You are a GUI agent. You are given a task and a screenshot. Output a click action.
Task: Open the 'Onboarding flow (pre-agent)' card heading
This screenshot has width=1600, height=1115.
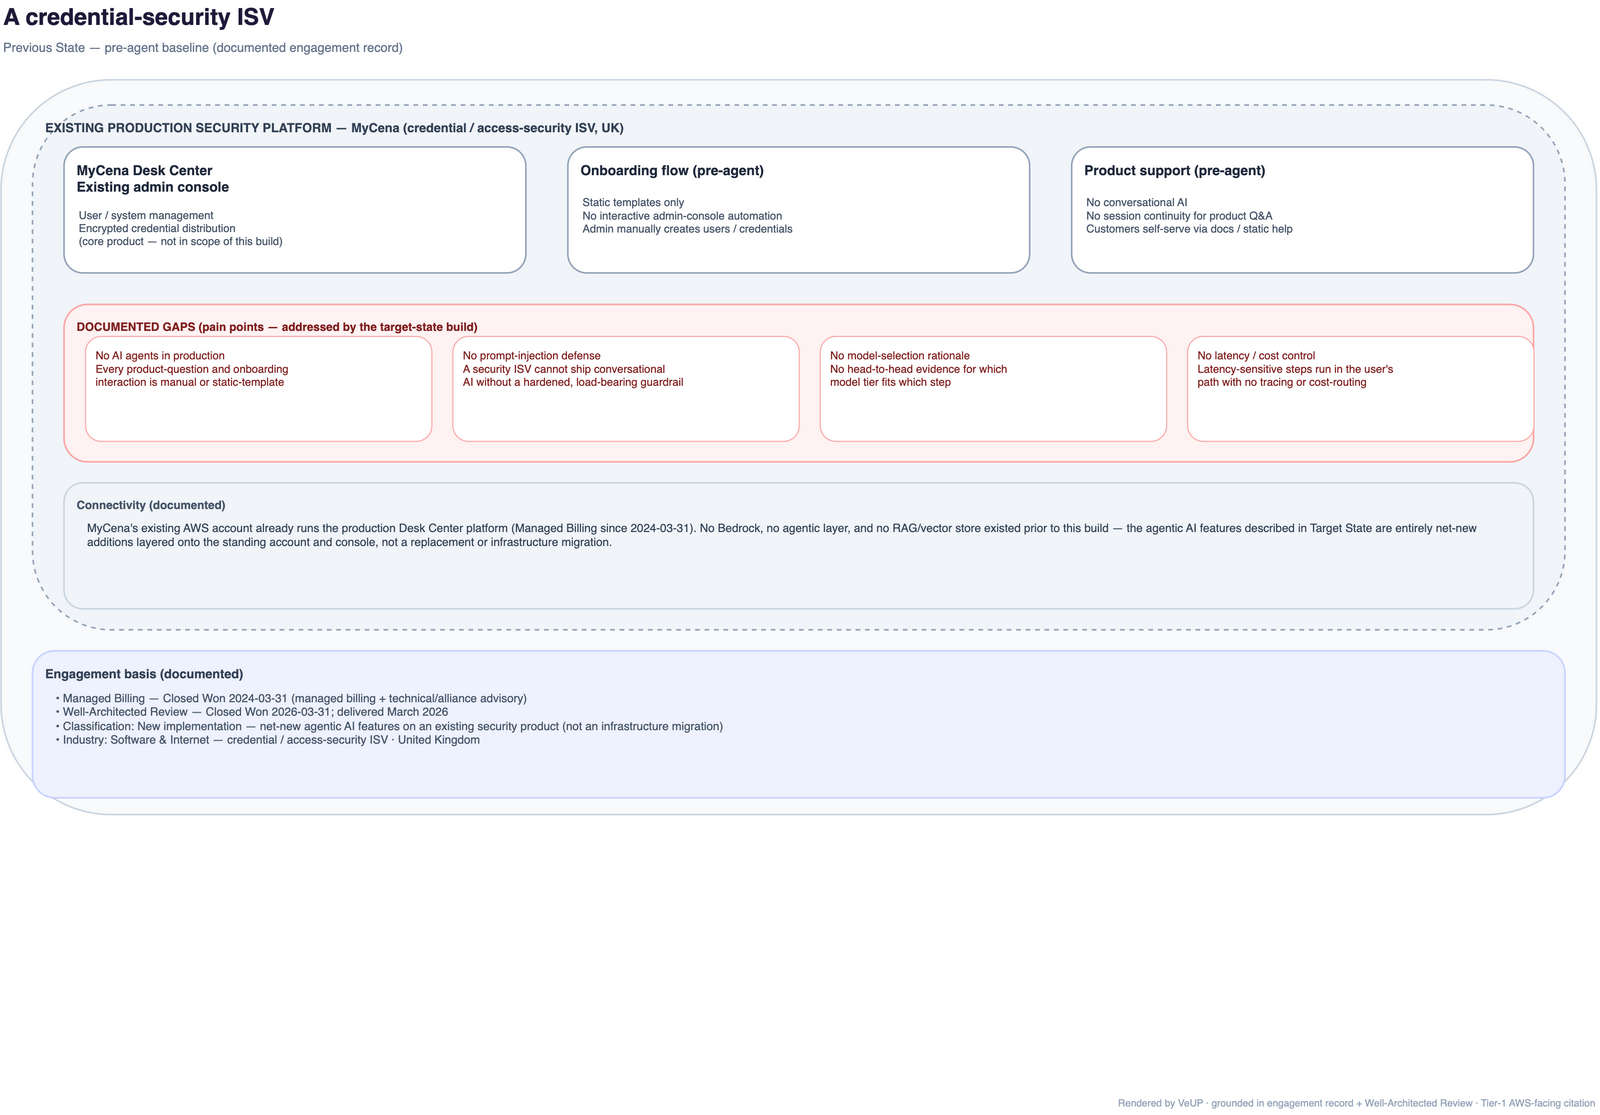(672, 171)
